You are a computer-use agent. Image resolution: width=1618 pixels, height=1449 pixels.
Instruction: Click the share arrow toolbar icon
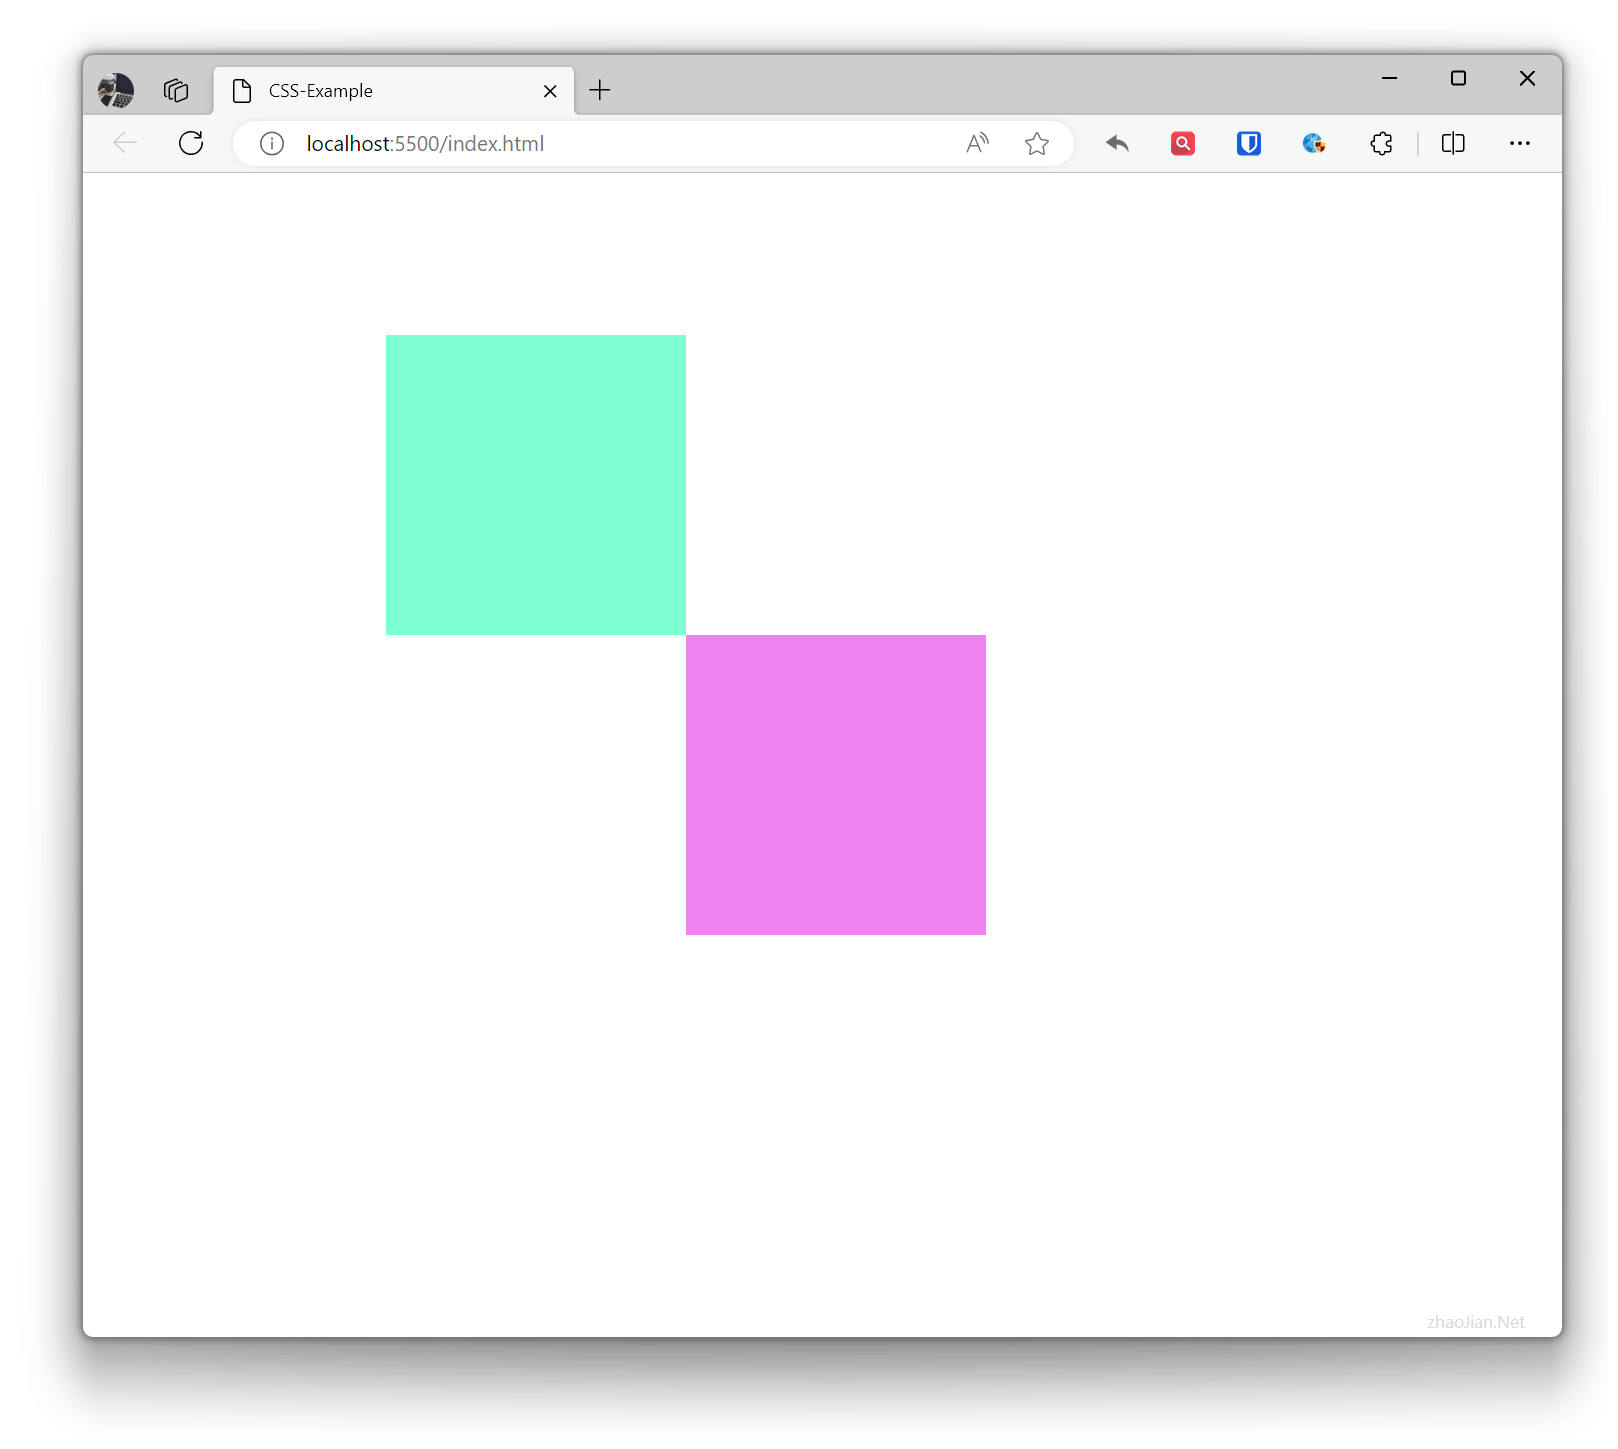pos(1117,144)
